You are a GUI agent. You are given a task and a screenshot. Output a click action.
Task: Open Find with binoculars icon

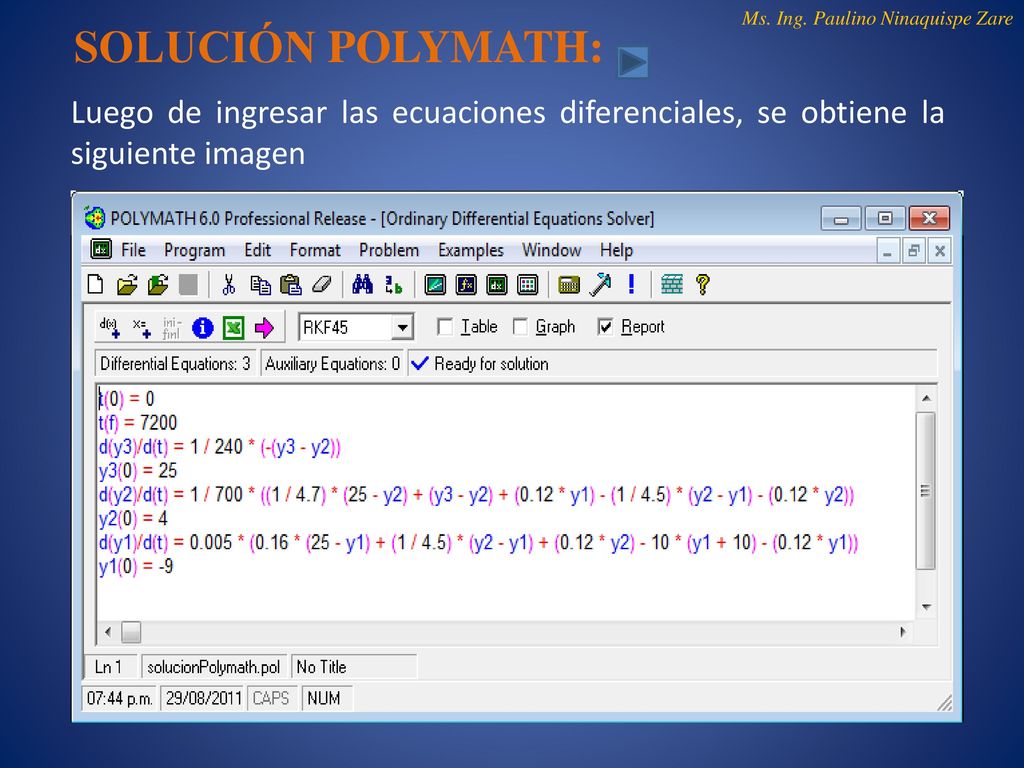point(362,285)
